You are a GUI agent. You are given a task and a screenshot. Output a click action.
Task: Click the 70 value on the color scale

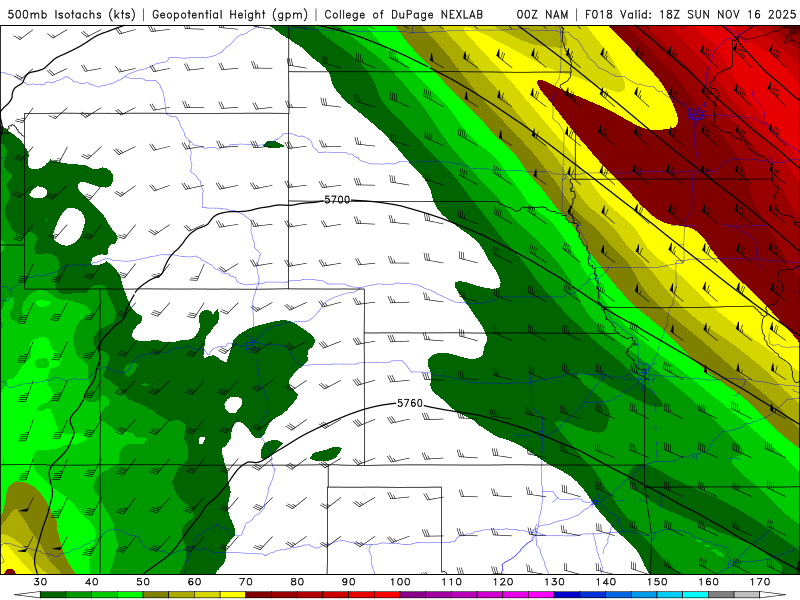(x=246, y=582)
